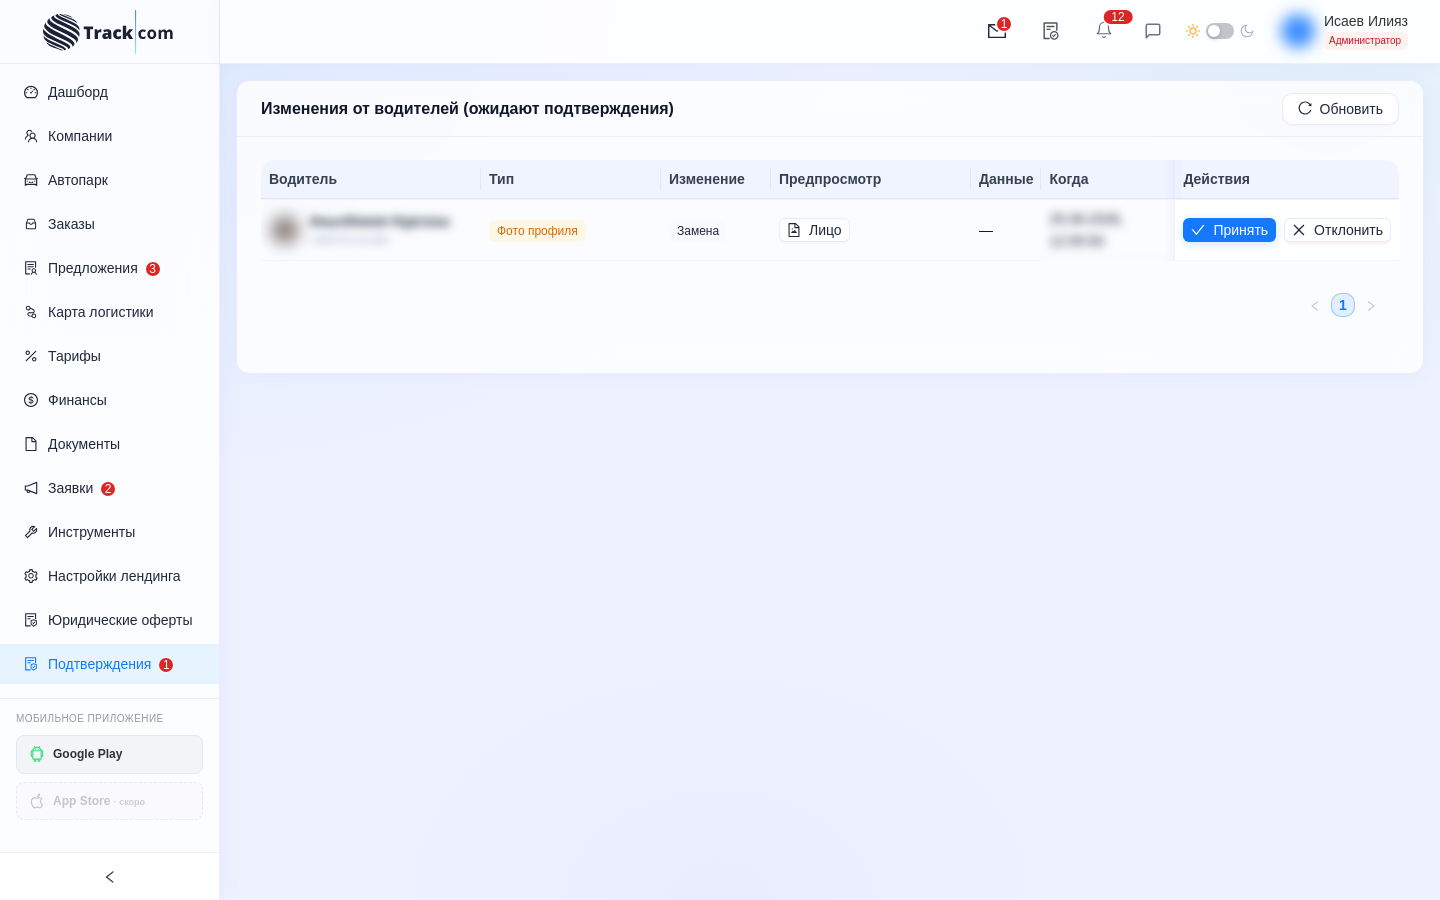Click the user name Исаев Илияз
1440x900 pixels.
coord(1366,21)
